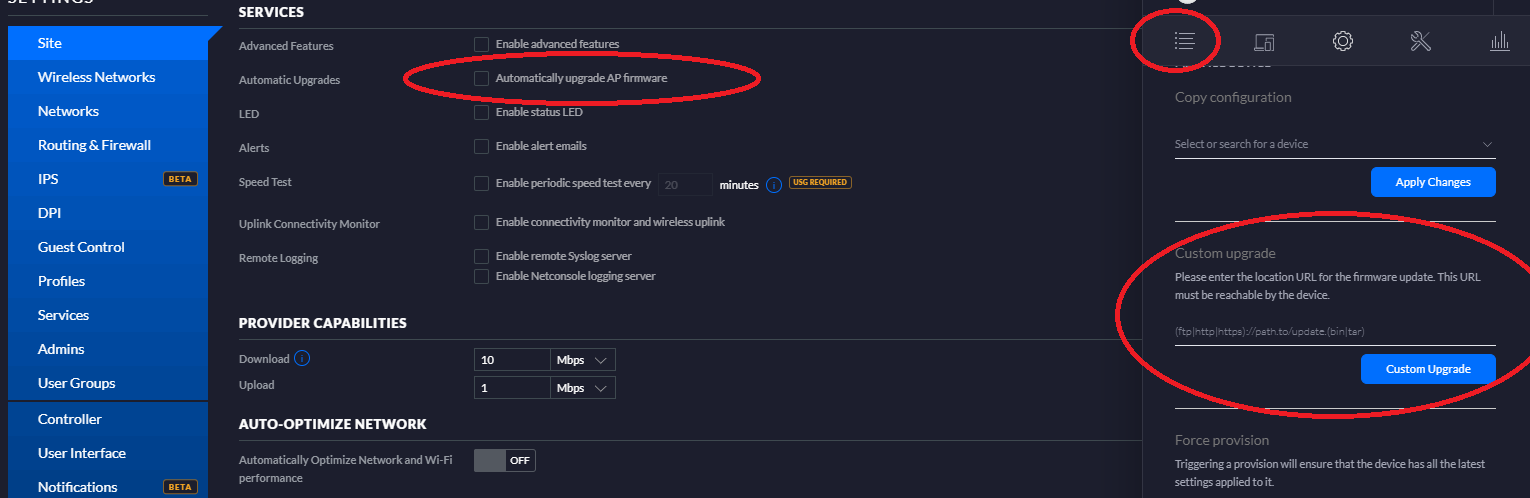The width and height of the screenshot is (1530, 498).
Task: Click the firmware update URL field
Action: coord(1335,331)
